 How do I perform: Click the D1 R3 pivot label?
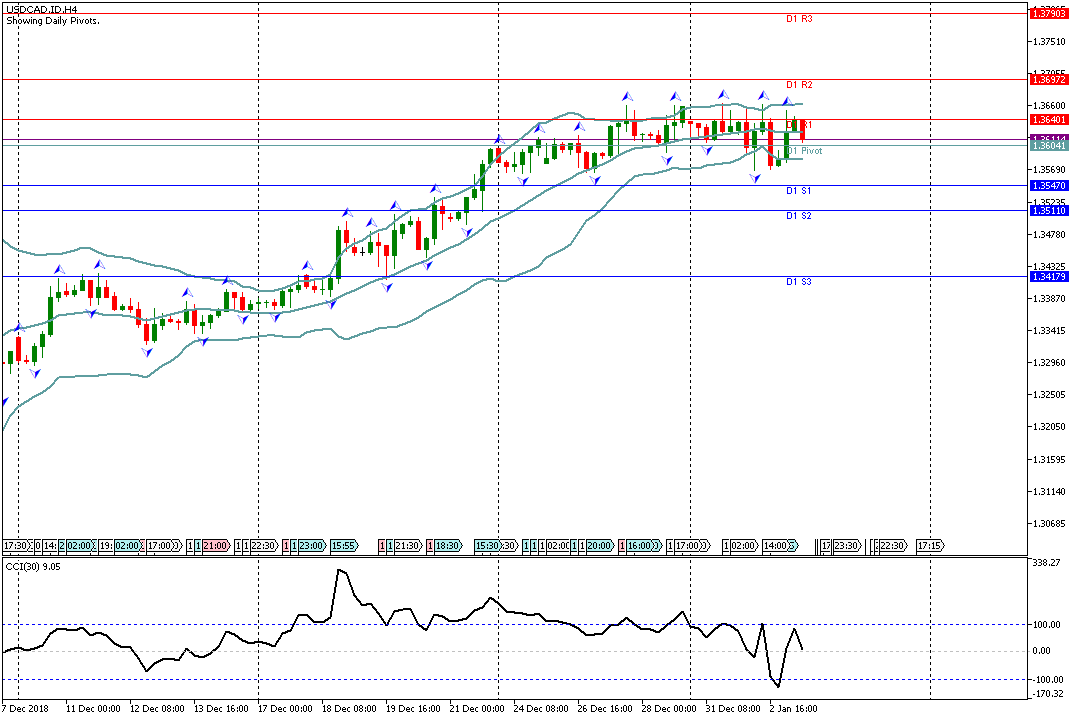(799, 19)
